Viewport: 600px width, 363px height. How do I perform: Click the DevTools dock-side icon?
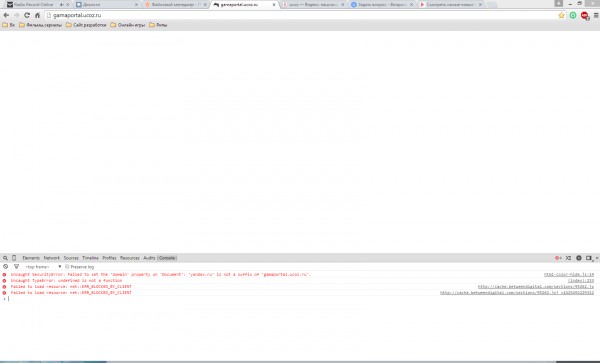(x=589, y=258)
